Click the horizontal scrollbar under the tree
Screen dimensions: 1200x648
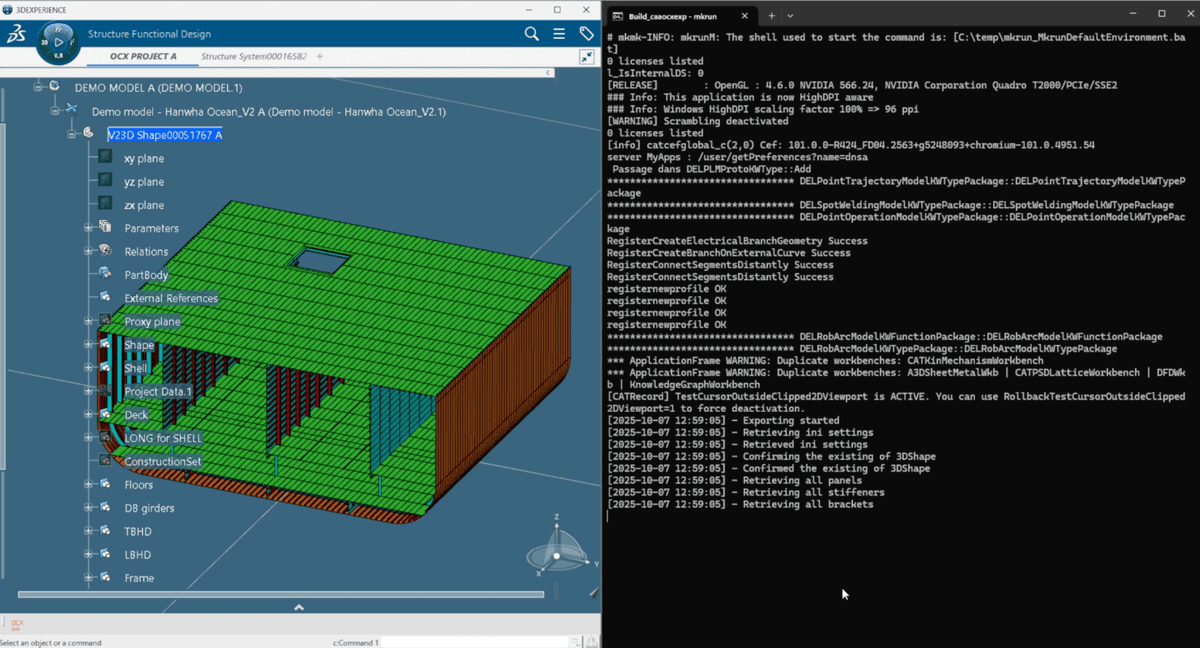[x=280, y=594]
